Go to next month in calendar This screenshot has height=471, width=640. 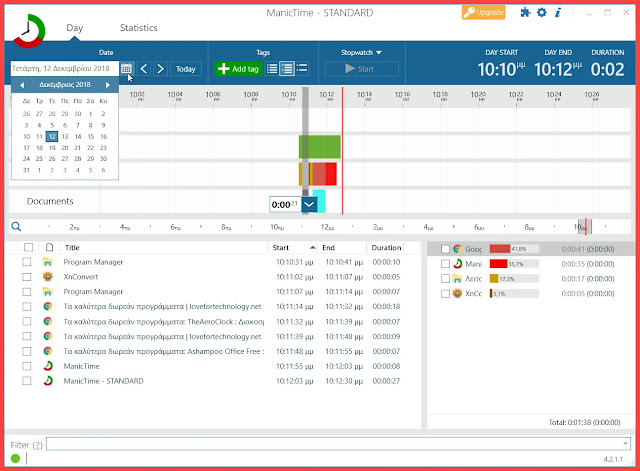(108, 85)
